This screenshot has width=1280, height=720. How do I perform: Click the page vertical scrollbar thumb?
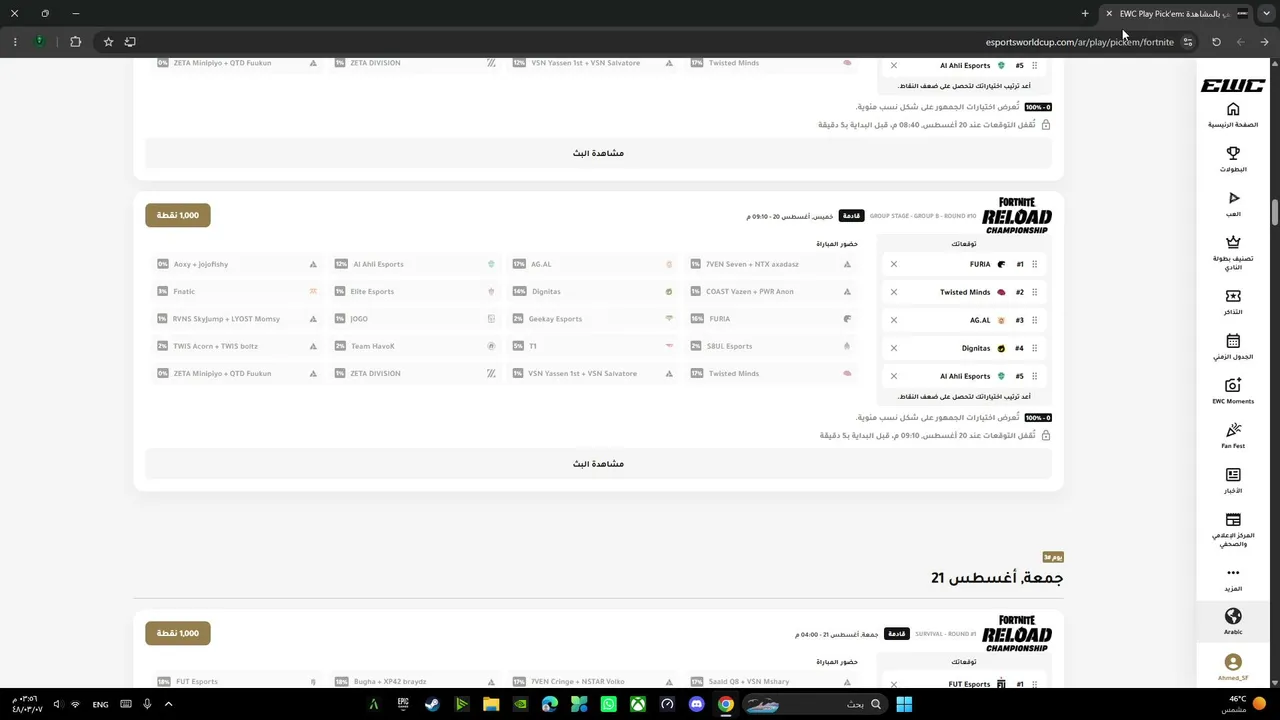tap(1275, 213)
